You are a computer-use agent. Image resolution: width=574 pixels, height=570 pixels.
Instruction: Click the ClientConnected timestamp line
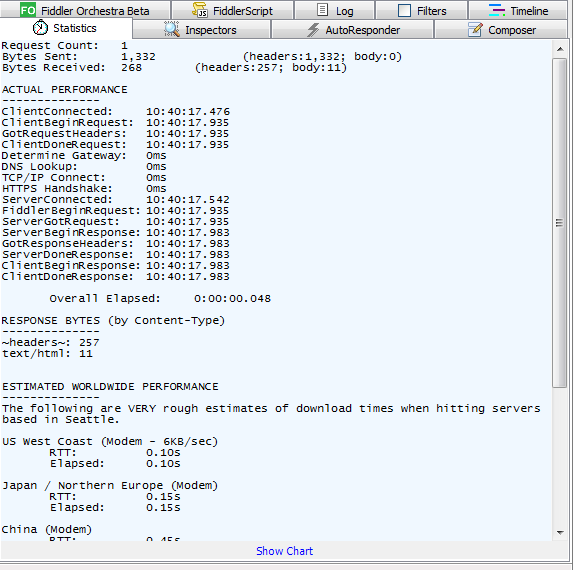click(116, 112)
